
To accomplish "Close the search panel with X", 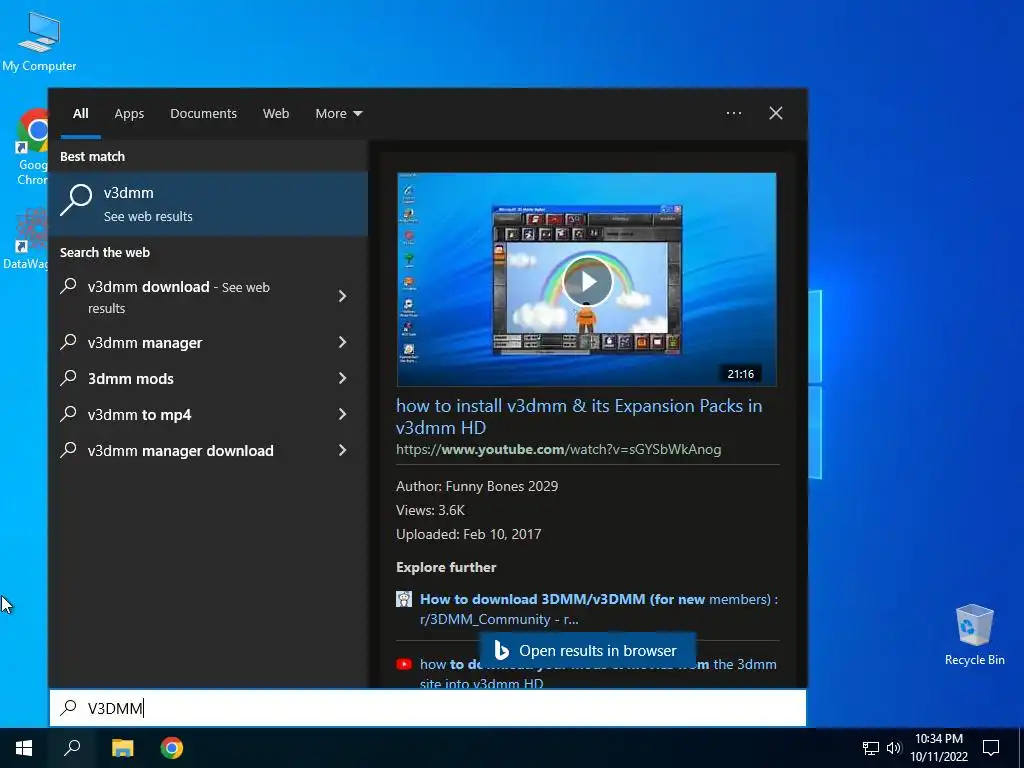I will [x=775, y=113].
